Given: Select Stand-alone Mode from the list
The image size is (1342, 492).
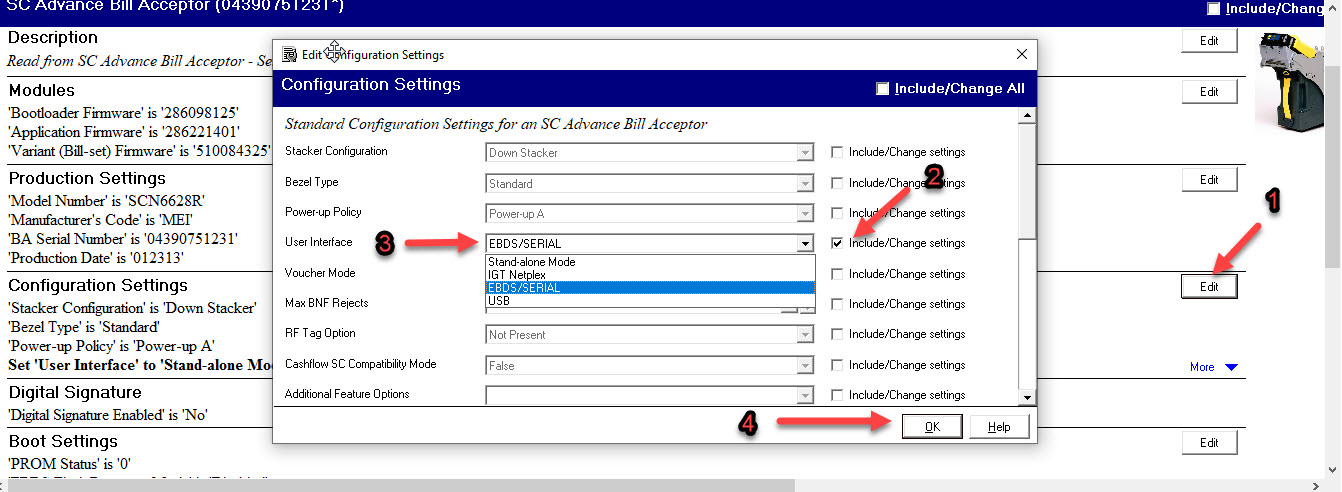Looking at the screenshot, I should click(x=532, y=262).
